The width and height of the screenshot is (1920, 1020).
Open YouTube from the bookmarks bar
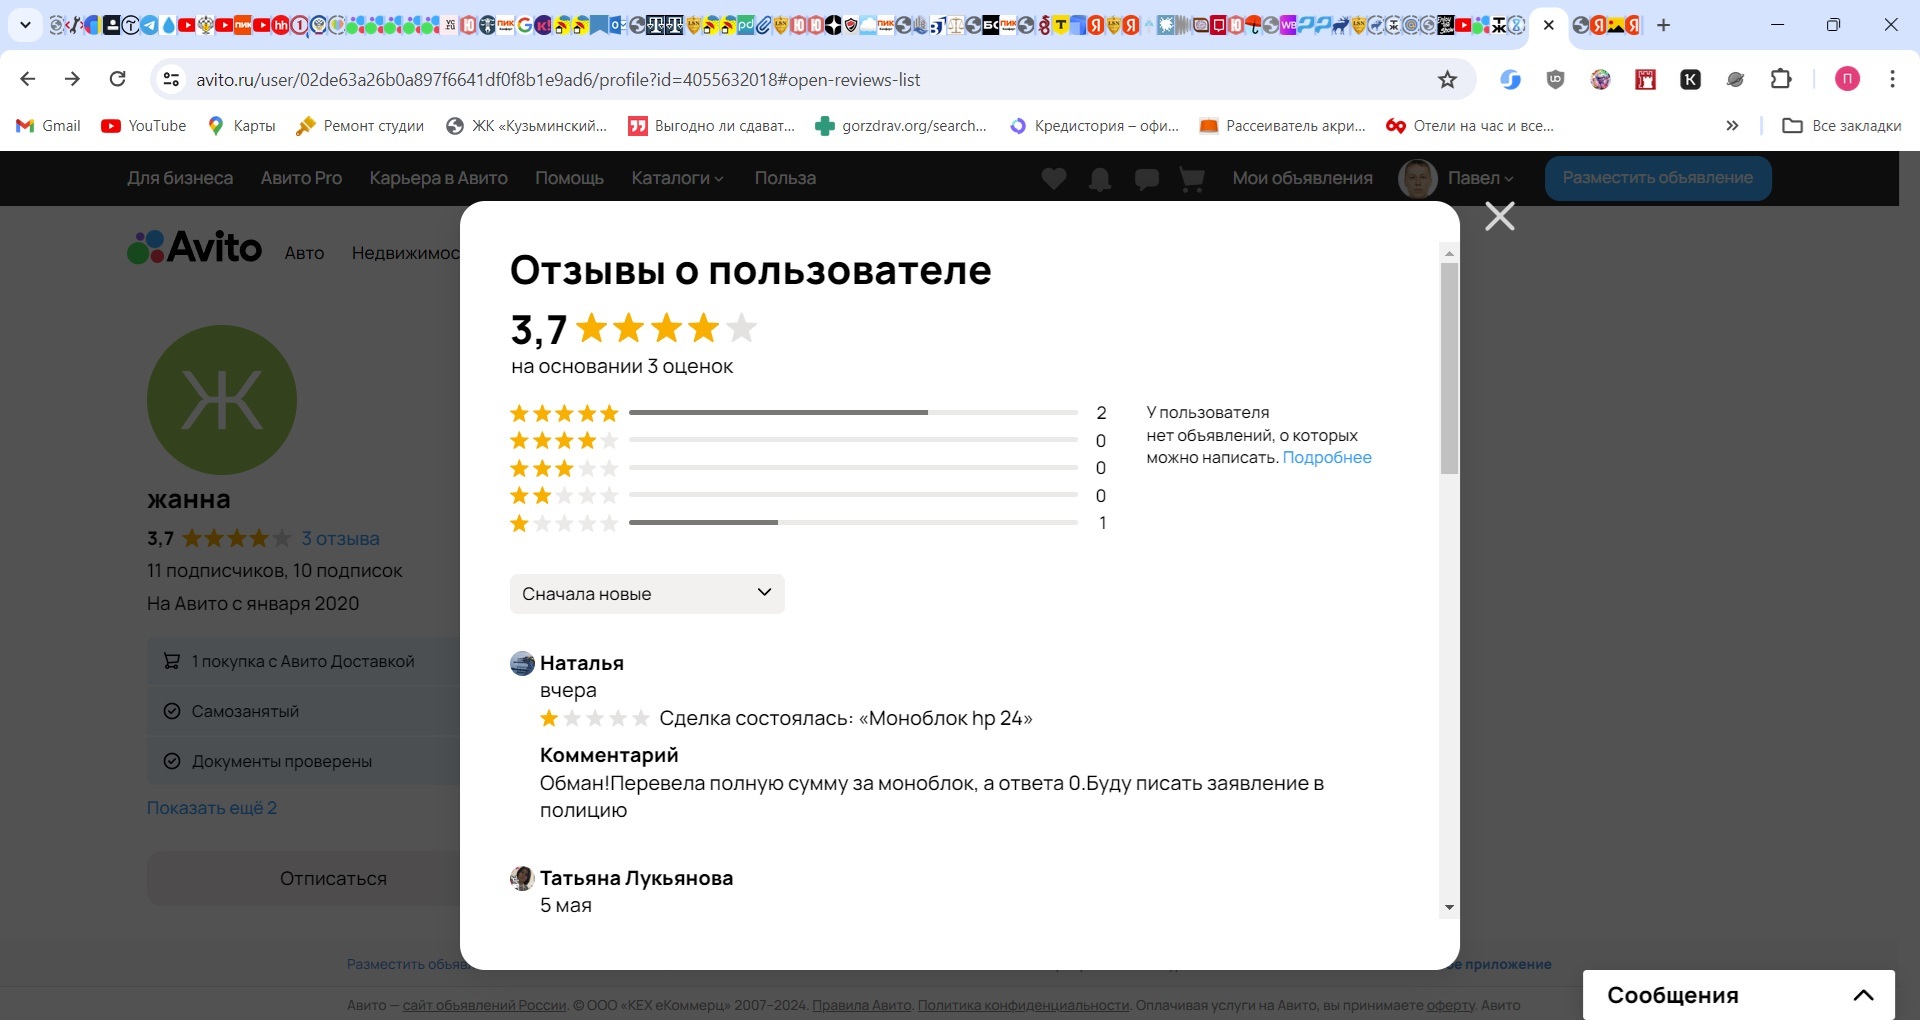[x=143, y=126]
